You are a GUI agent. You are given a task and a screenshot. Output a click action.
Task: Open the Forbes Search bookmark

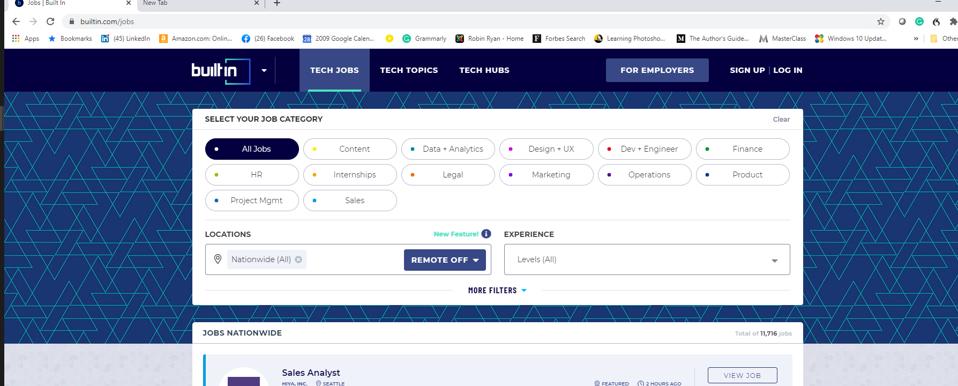[559, 38]
